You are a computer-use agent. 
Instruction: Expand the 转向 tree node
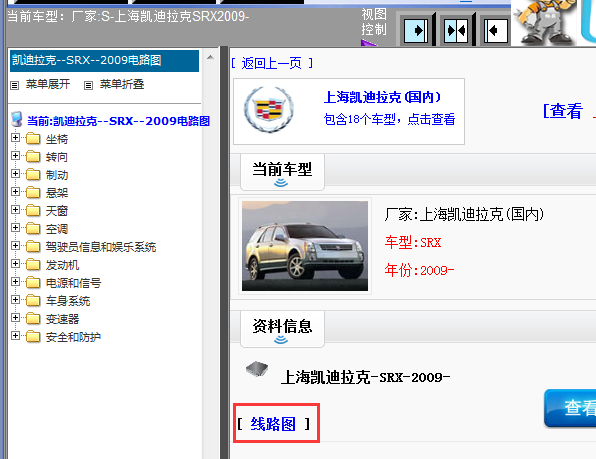[15, 155]
